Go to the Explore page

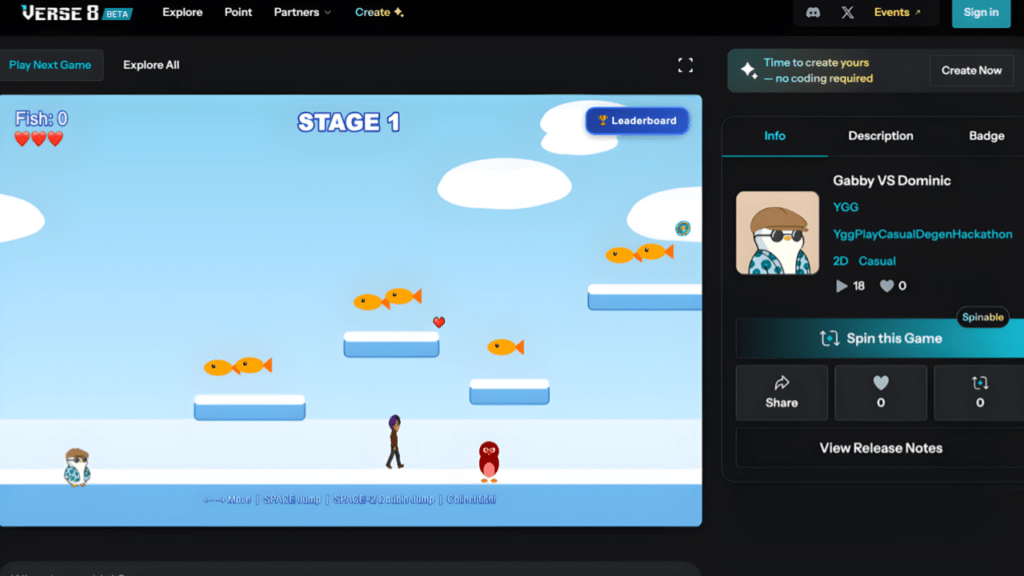click(182, 13)
